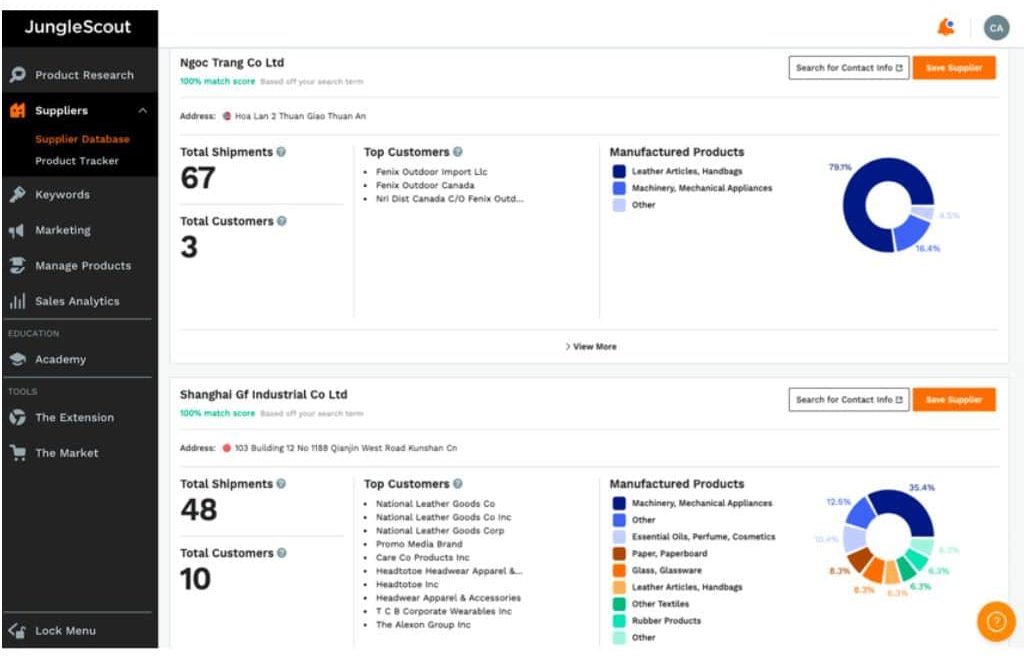The height and width of the screenshot is (665, 1024).
Task: Open Product Research menu item
Action: coord(80,74)
